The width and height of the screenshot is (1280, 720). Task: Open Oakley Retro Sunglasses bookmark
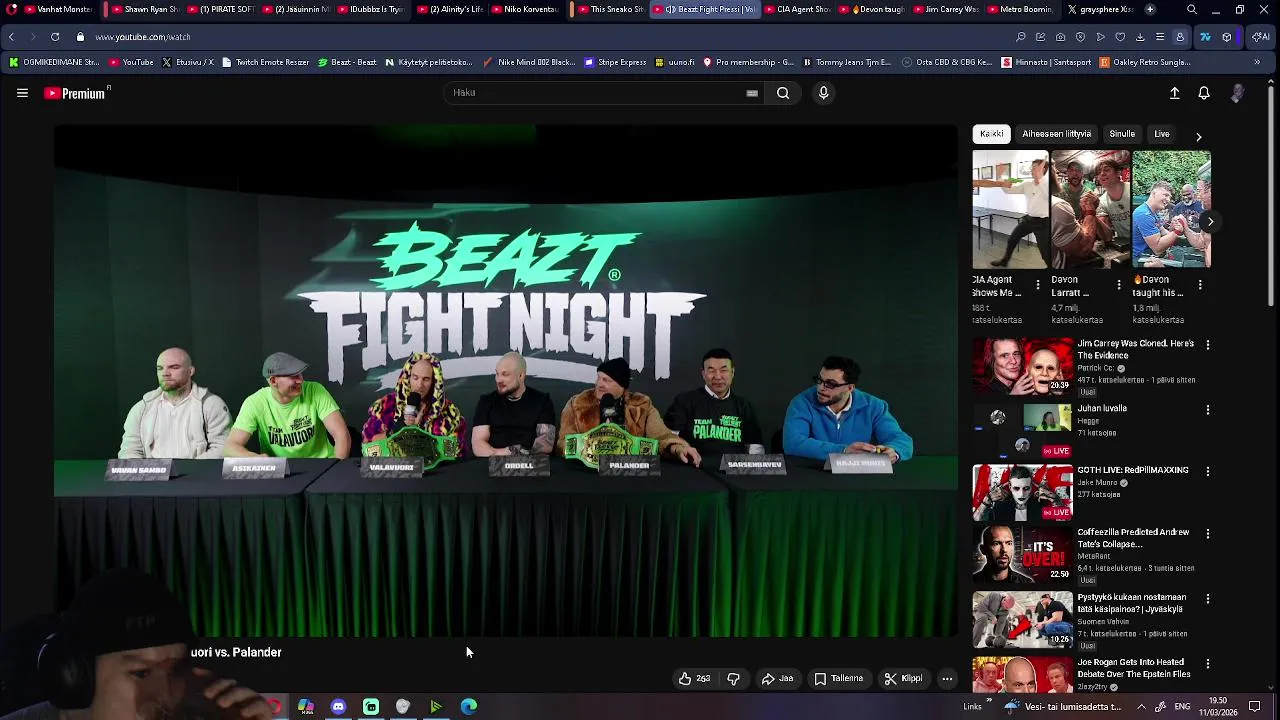point(1146,62)
